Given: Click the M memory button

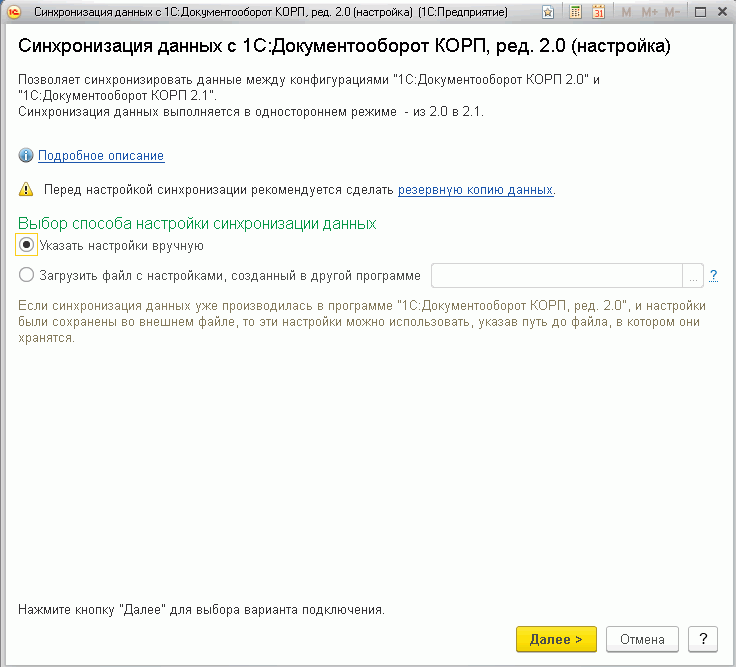Looking at the screenshot, I should tap(626, 12).
